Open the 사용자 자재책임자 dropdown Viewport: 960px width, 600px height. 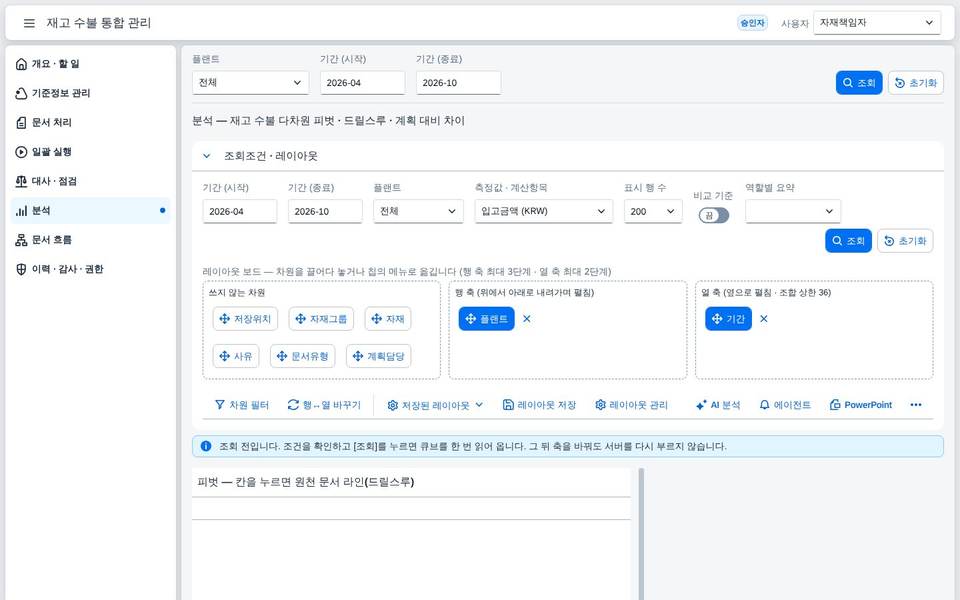pyautogui.click(x=877, y=23)
